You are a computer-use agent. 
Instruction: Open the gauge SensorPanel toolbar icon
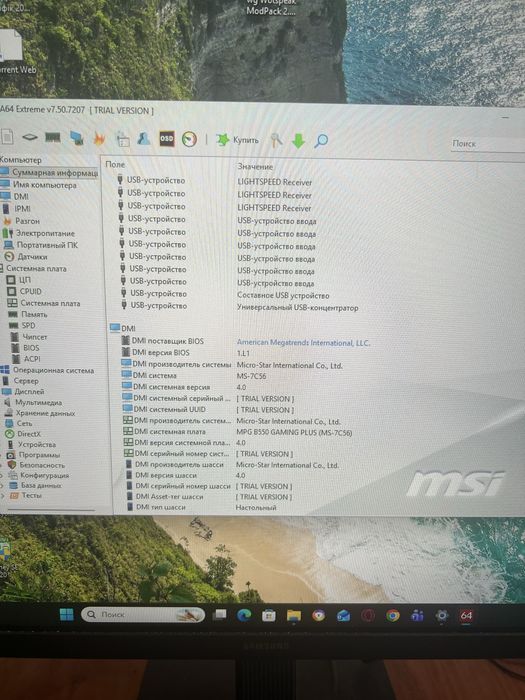[x=189, y=139]
